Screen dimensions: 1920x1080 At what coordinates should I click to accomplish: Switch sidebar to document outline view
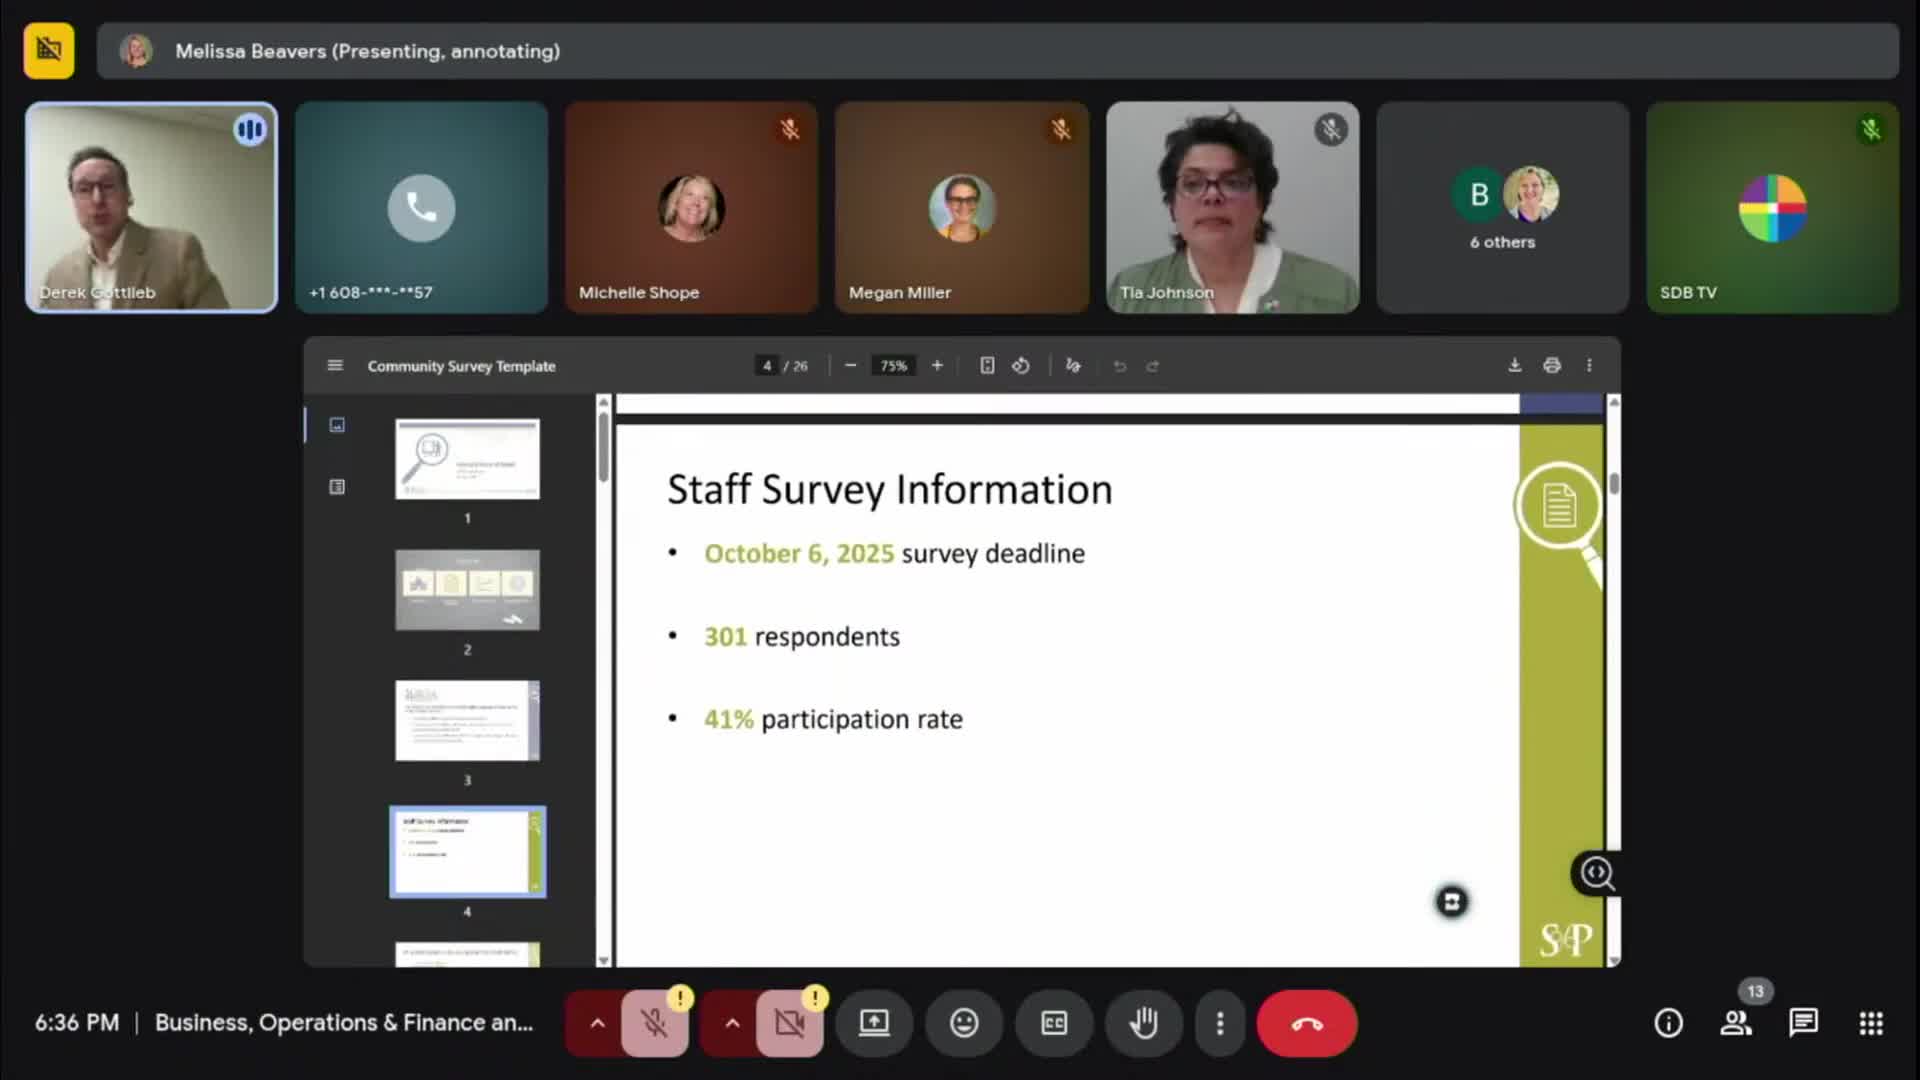point(336,487)
